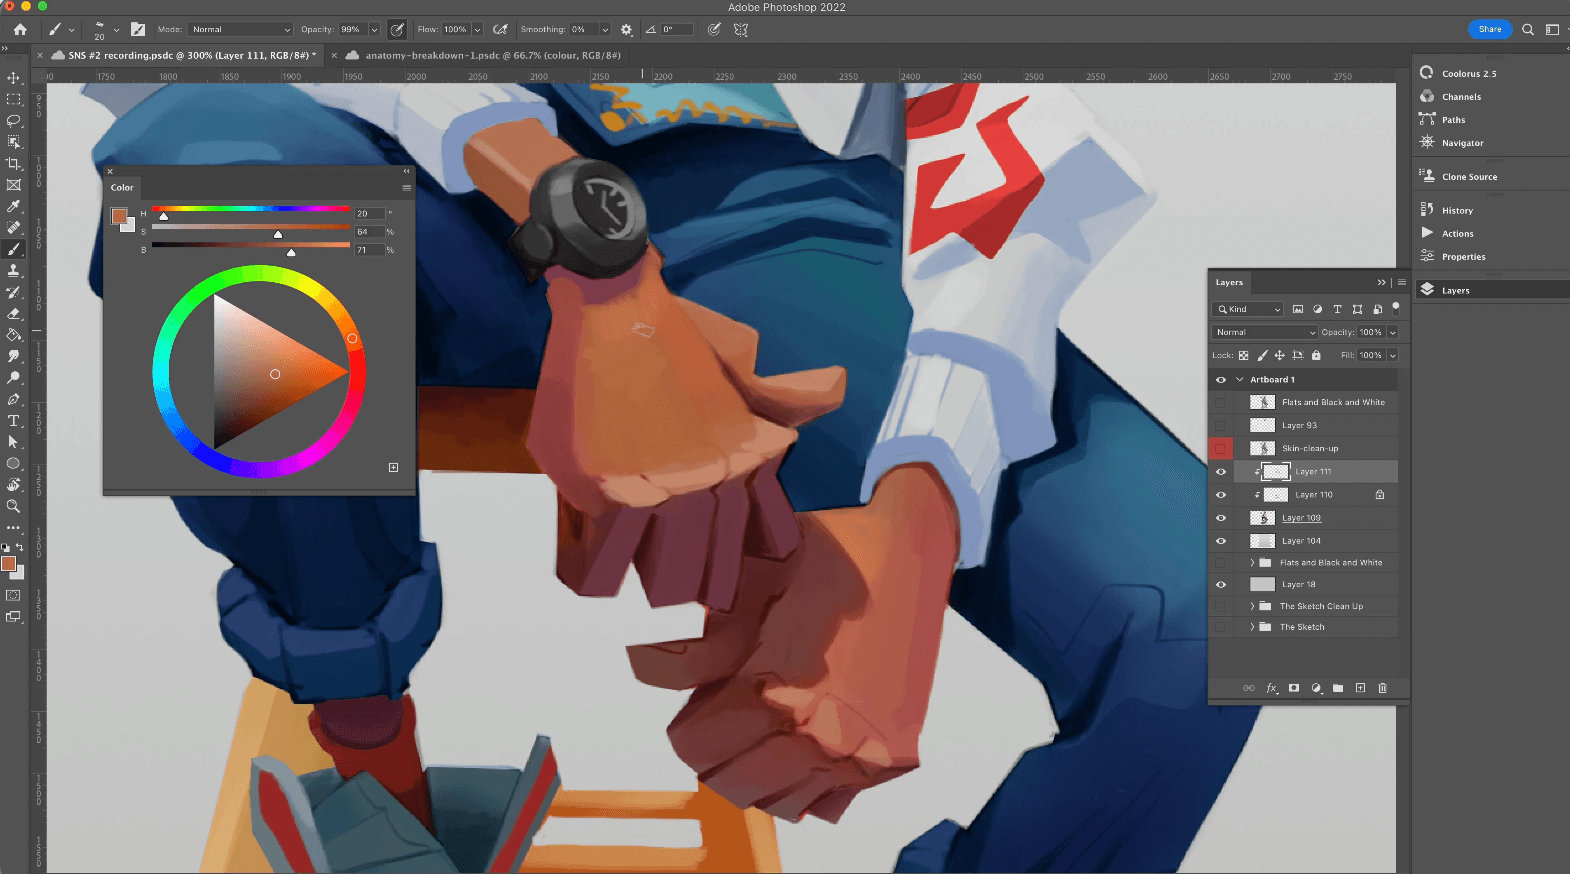Image resolution: width=1570 pixels, height=874 pixels.
Task: Select the Paint Bucket tool
Action: [x=14, y=335]
